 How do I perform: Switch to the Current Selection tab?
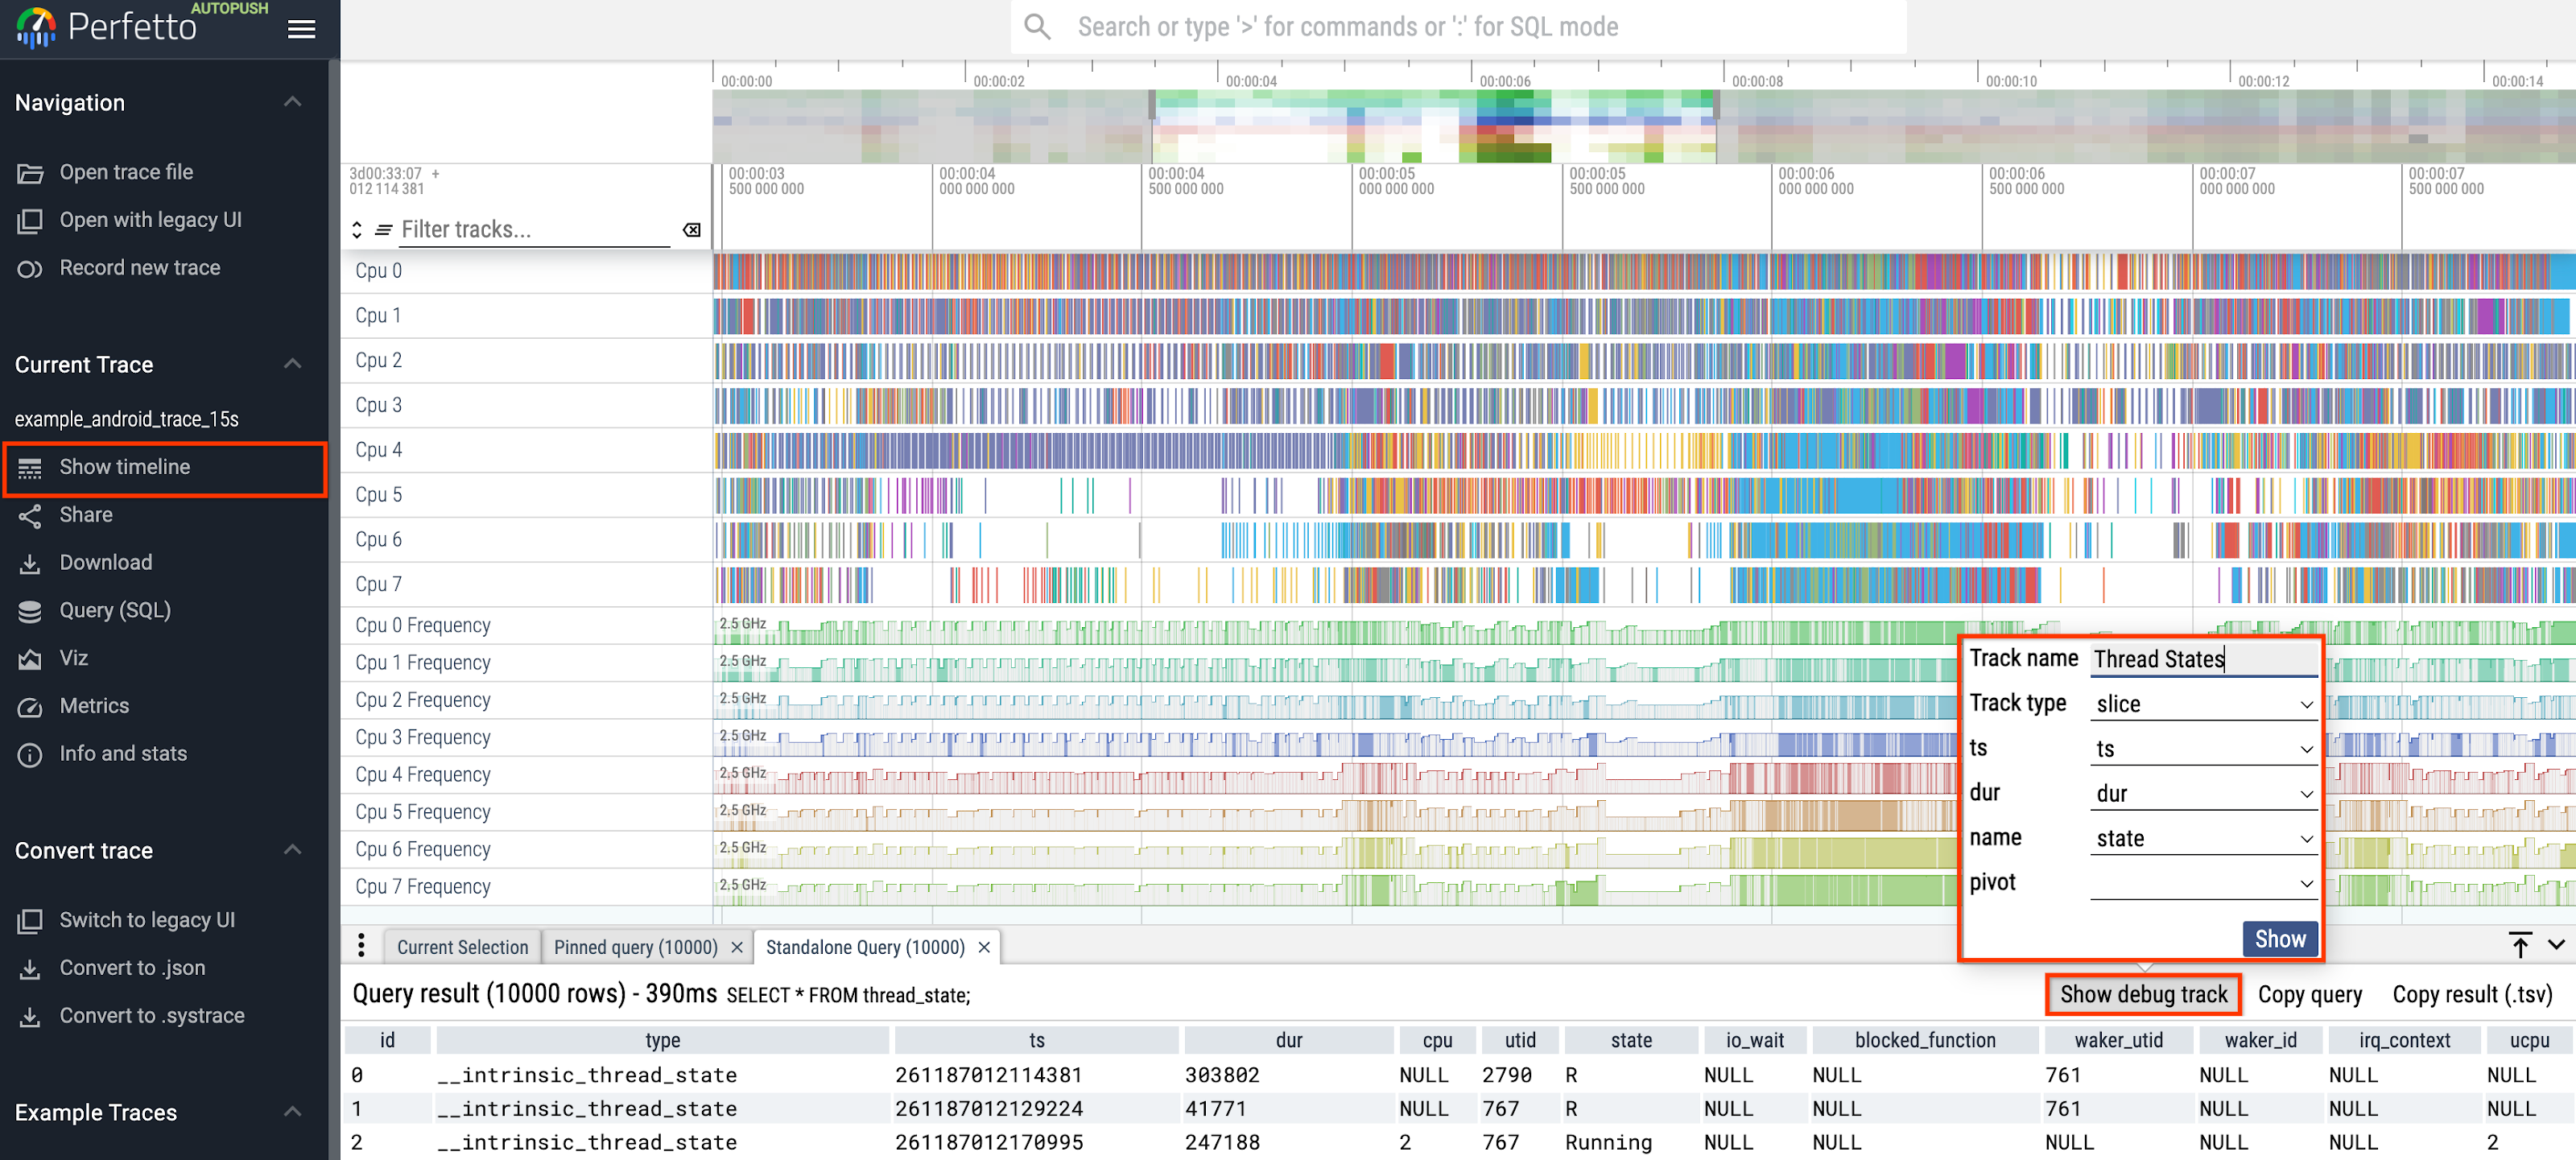(462, 946)
